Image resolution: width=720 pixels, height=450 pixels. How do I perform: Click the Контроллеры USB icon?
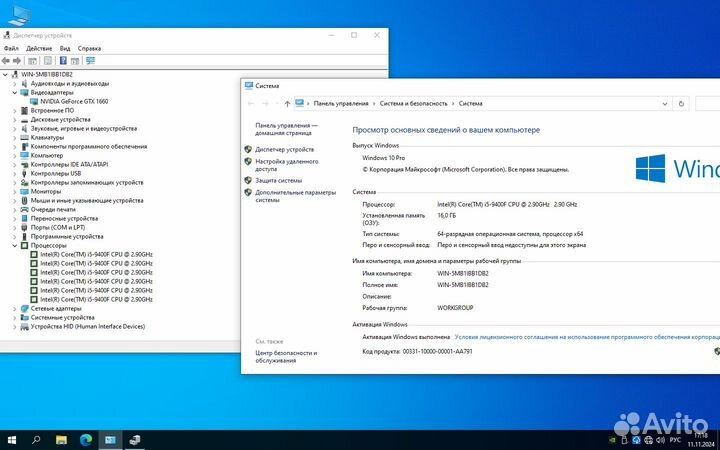[x=24, y=174]
